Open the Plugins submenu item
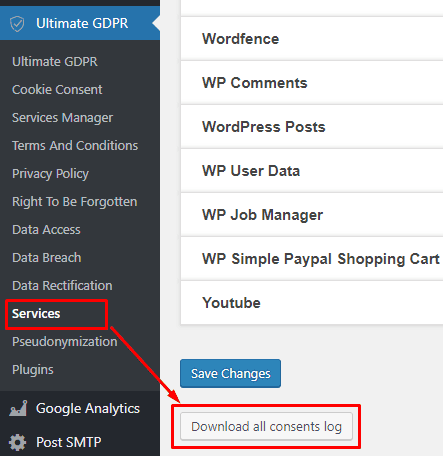The height and width of the screenshot is (456, 443). click(x=33, y=370)
